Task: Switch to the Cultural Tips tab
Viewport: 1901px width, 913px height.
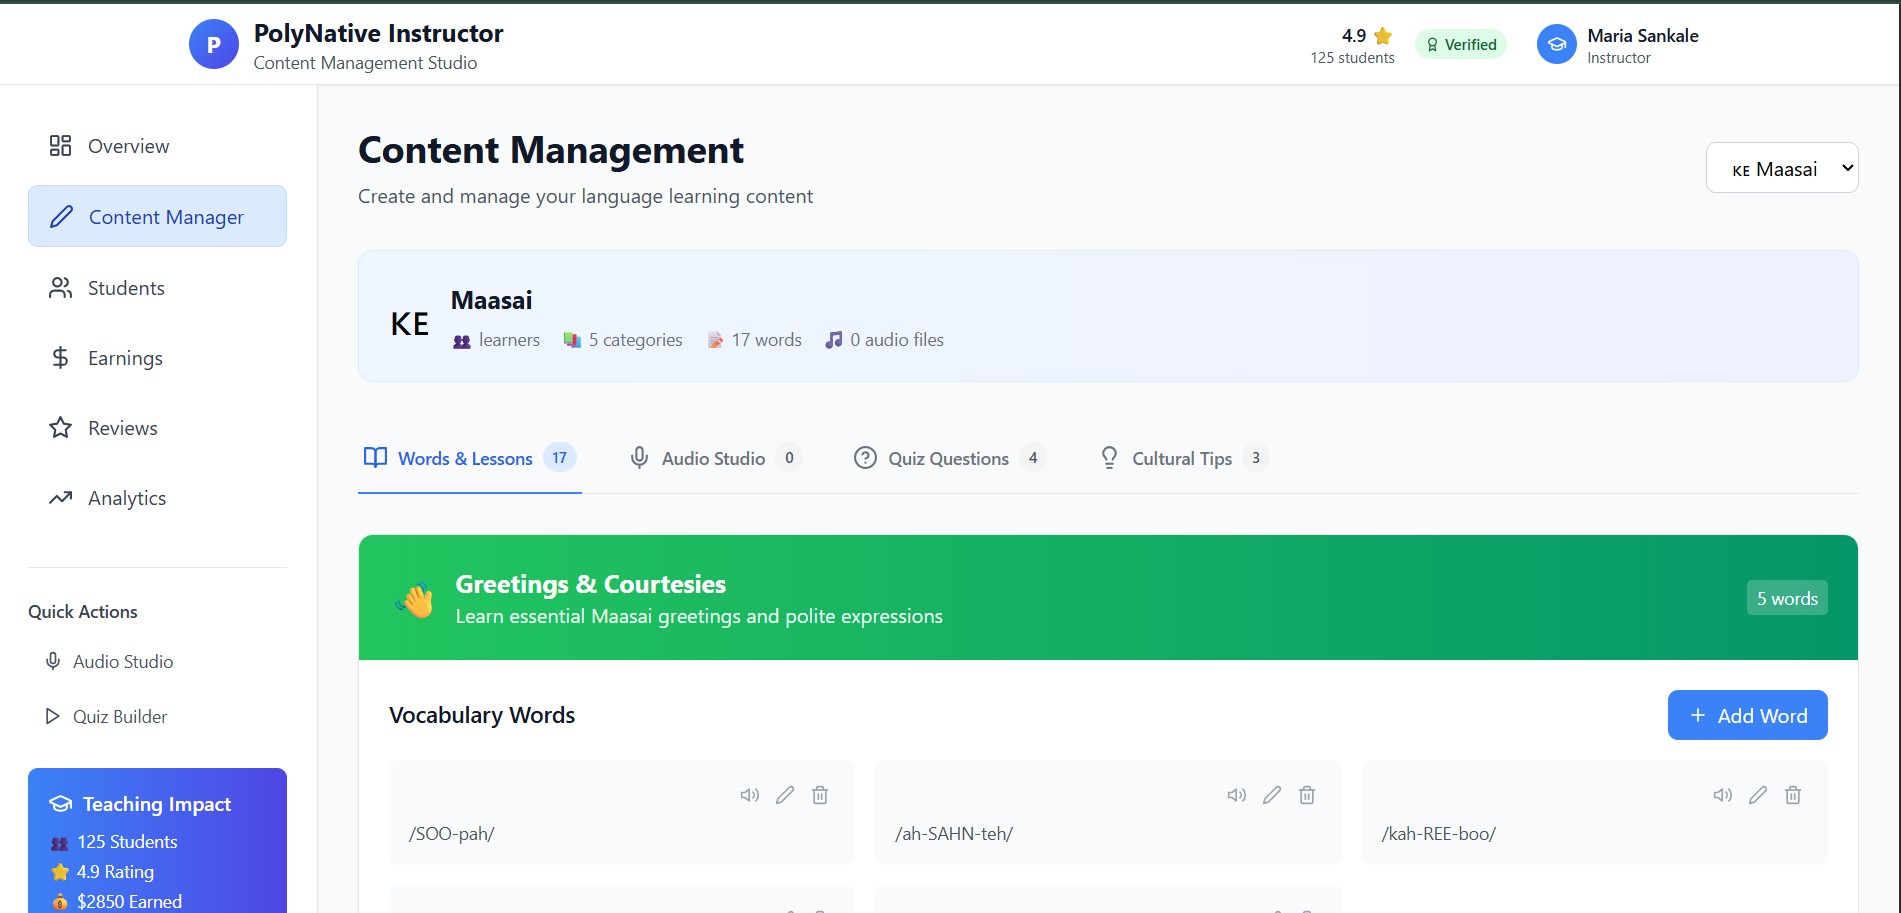Action: coord(1183,458)
